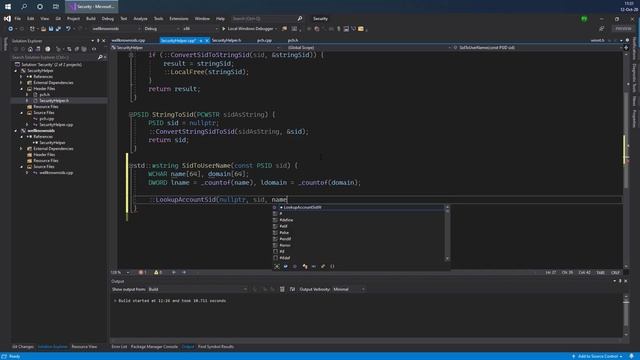Open Show output from Build dropdown
This screenshot has height=360, width=640.
(198, 289)
